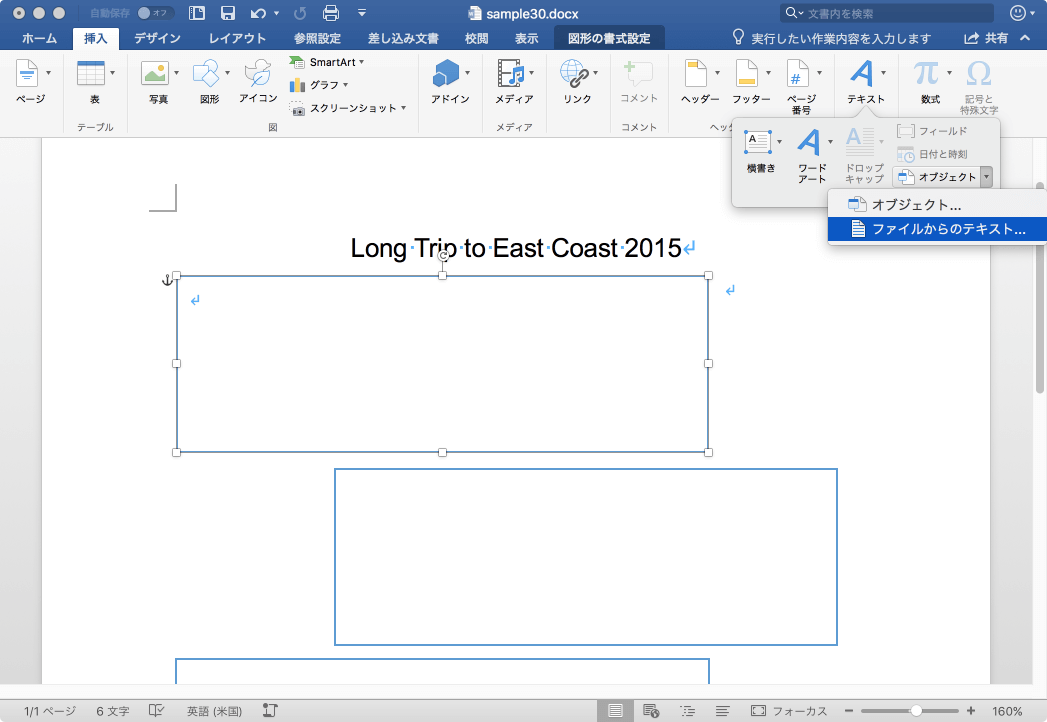Screen dimensions: 1047x722
Task: Click the horizontal text box (横書き) icon
Action: click(x=758, y=142)
